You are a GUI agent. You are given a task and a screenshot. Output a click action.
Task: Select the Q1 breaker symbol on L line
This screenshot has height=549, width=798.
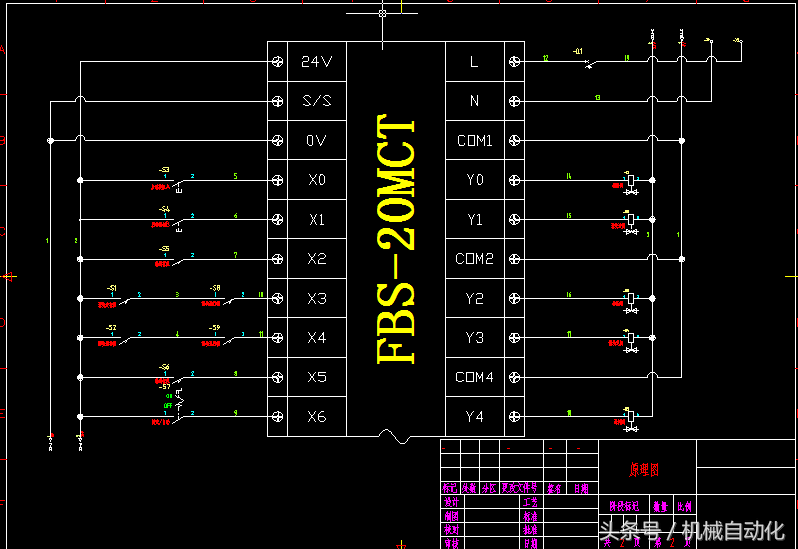(588, 63)
